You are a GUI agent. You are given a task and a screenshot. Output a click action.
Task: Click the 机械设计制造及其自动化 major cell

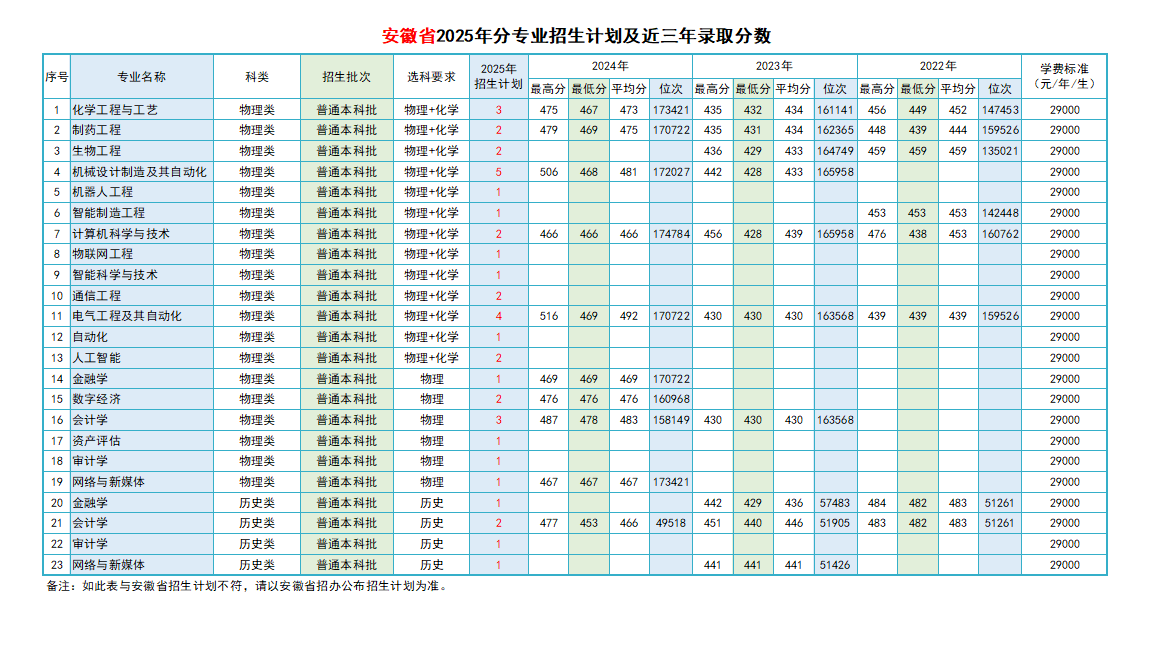point(139,172)
